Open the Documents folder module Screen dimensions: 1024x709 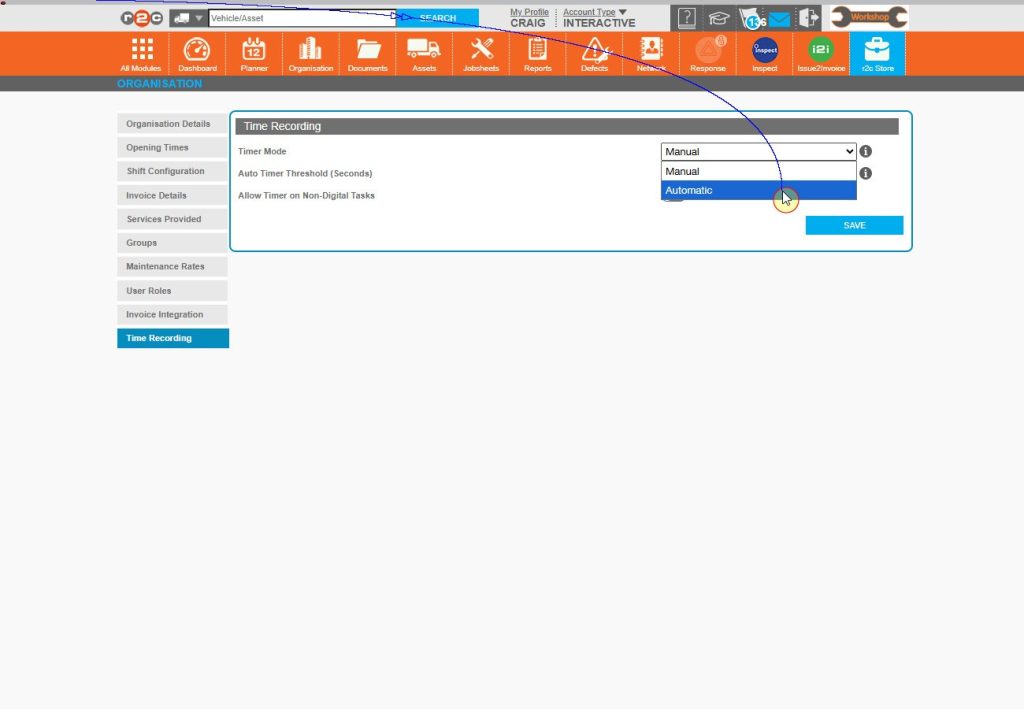pyautogui.click(x=368, y=54)
